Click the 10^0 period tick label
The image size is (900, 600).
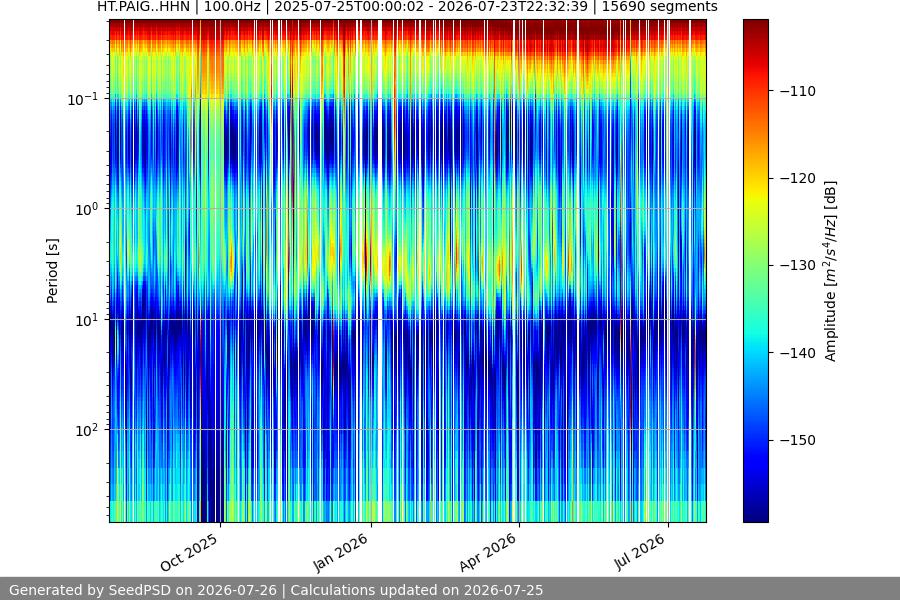click(x=87, y=209)
